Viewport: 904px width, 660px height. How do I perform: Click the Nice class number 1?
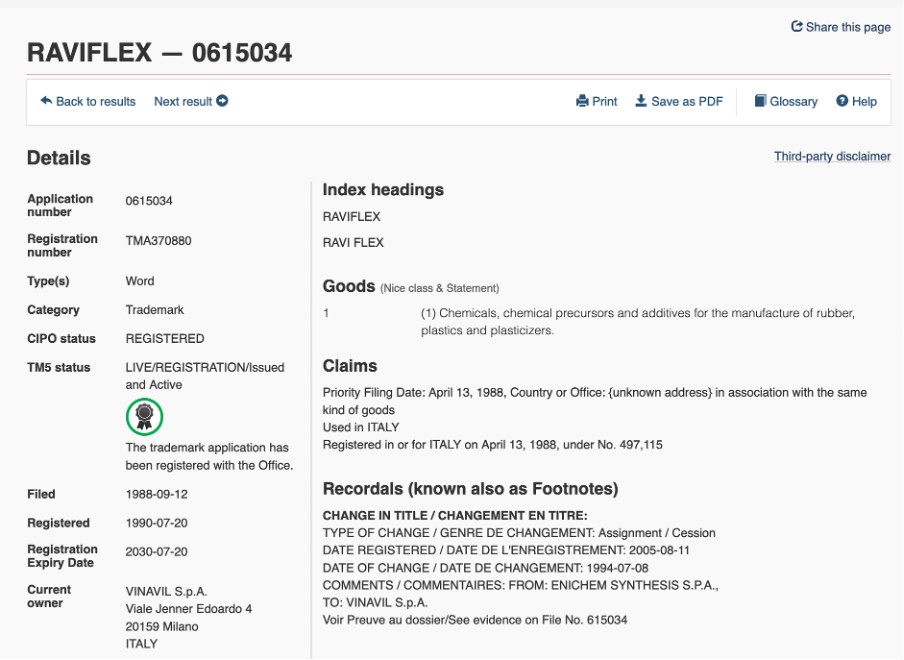[326, 313]
